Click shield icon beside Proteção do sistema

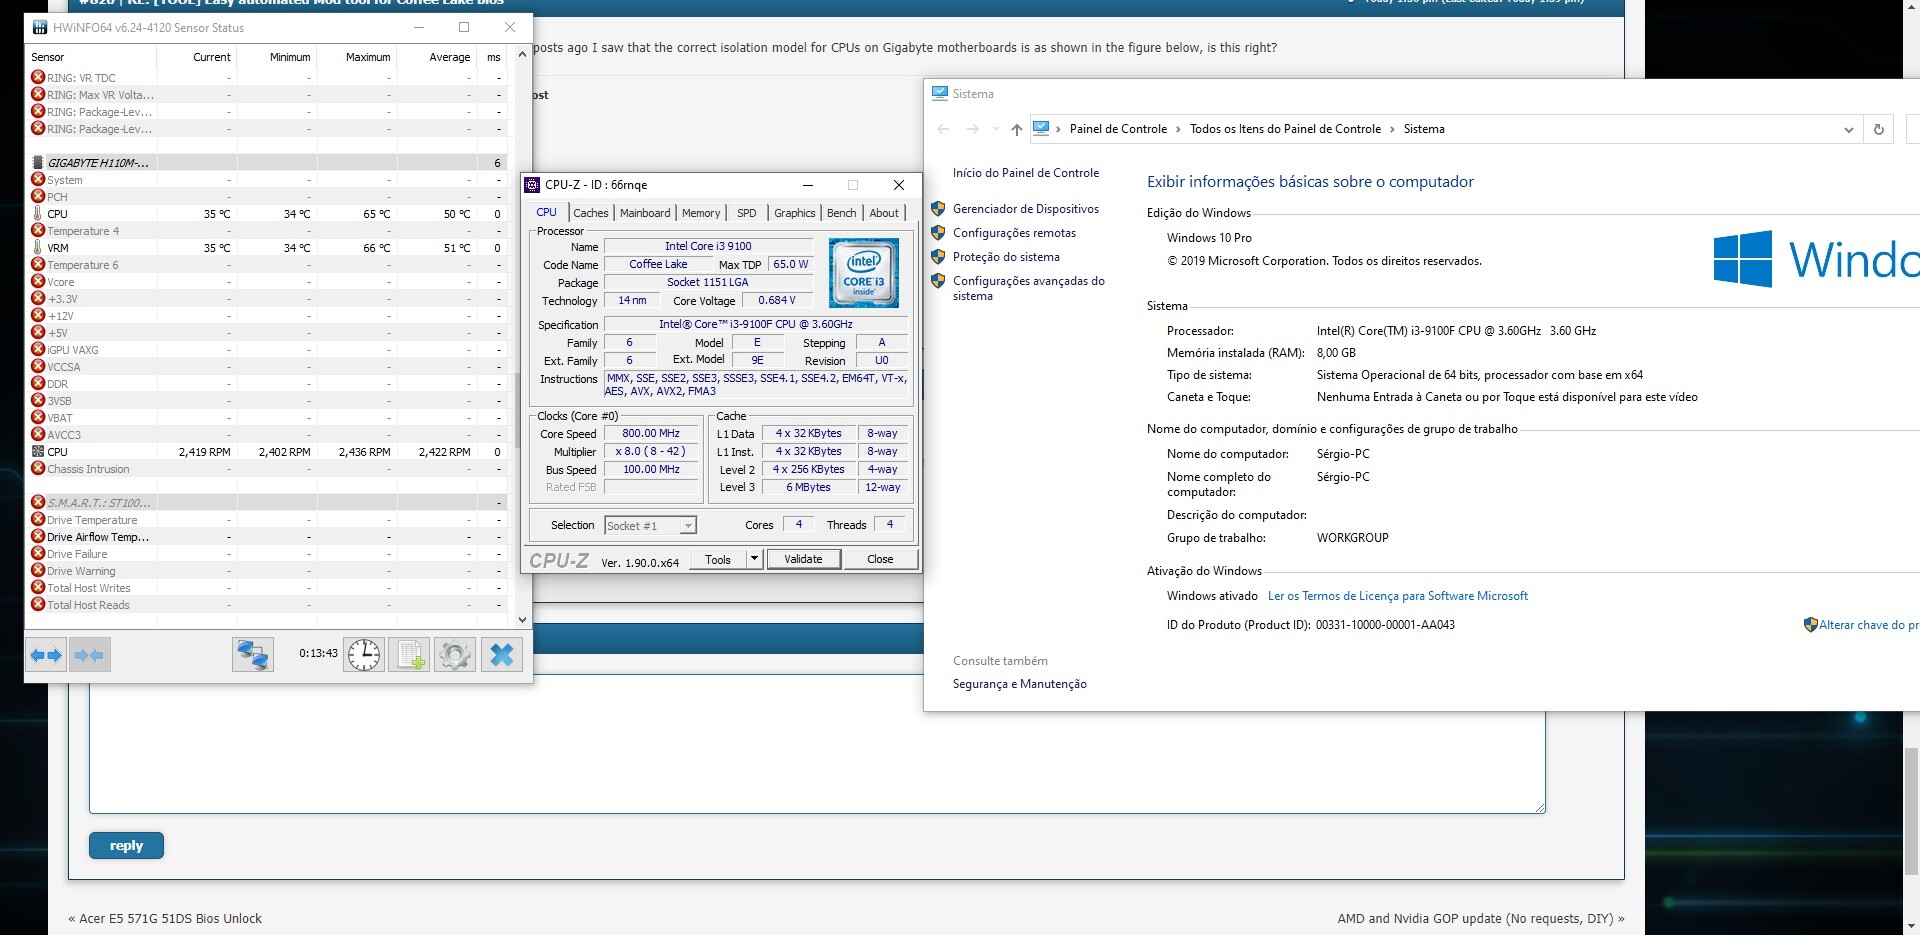938,257
